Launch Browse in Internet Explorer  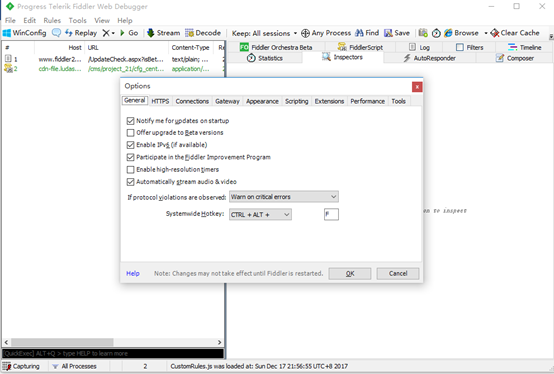461,33
